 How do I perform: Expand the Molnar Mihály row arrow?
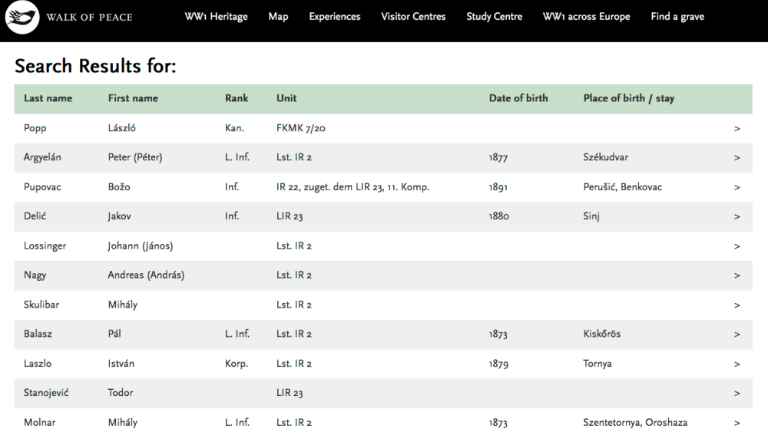pyautogui.click(x=737, y=423)
